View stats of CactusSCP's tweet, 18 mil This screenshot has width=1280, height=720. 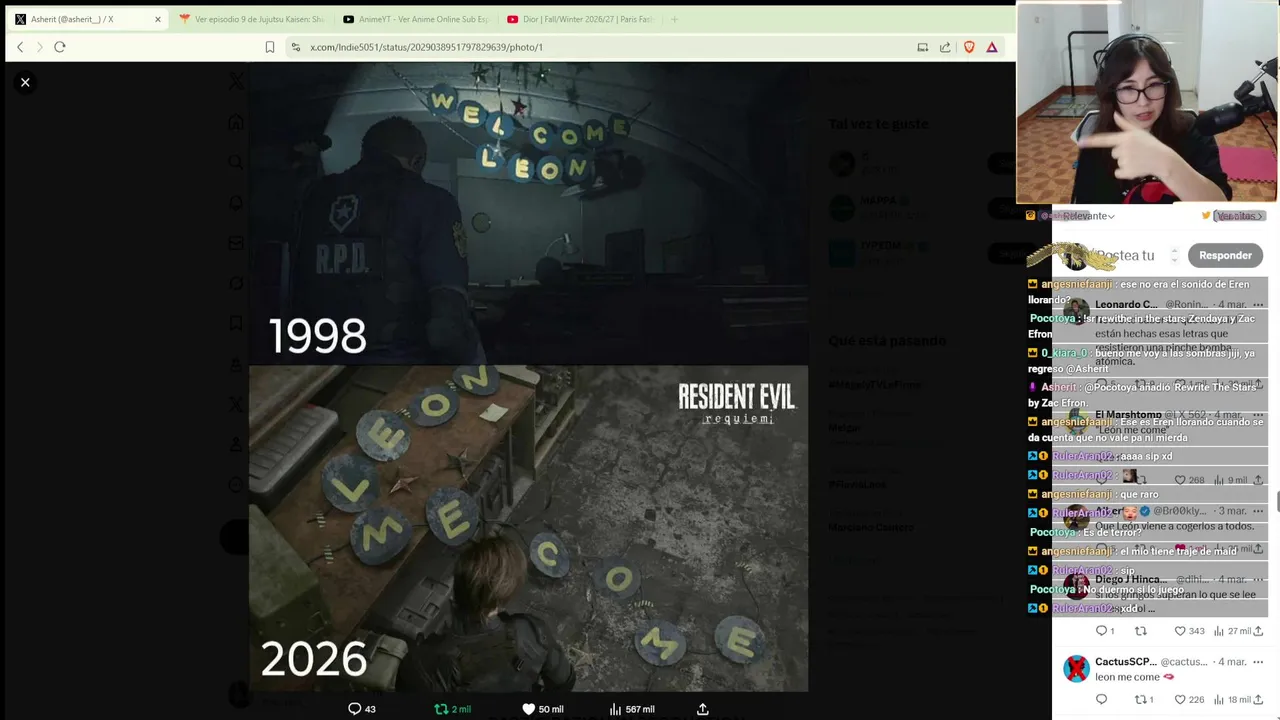pos(1232,700)
